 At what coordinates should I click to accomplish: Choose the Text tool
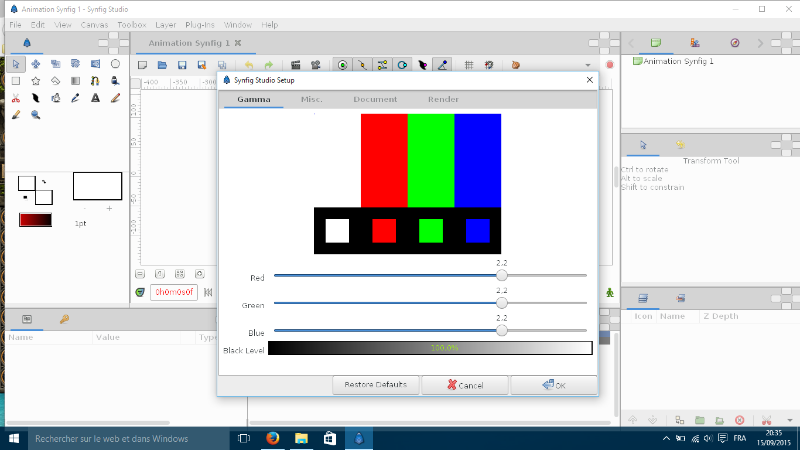(95, 98)
